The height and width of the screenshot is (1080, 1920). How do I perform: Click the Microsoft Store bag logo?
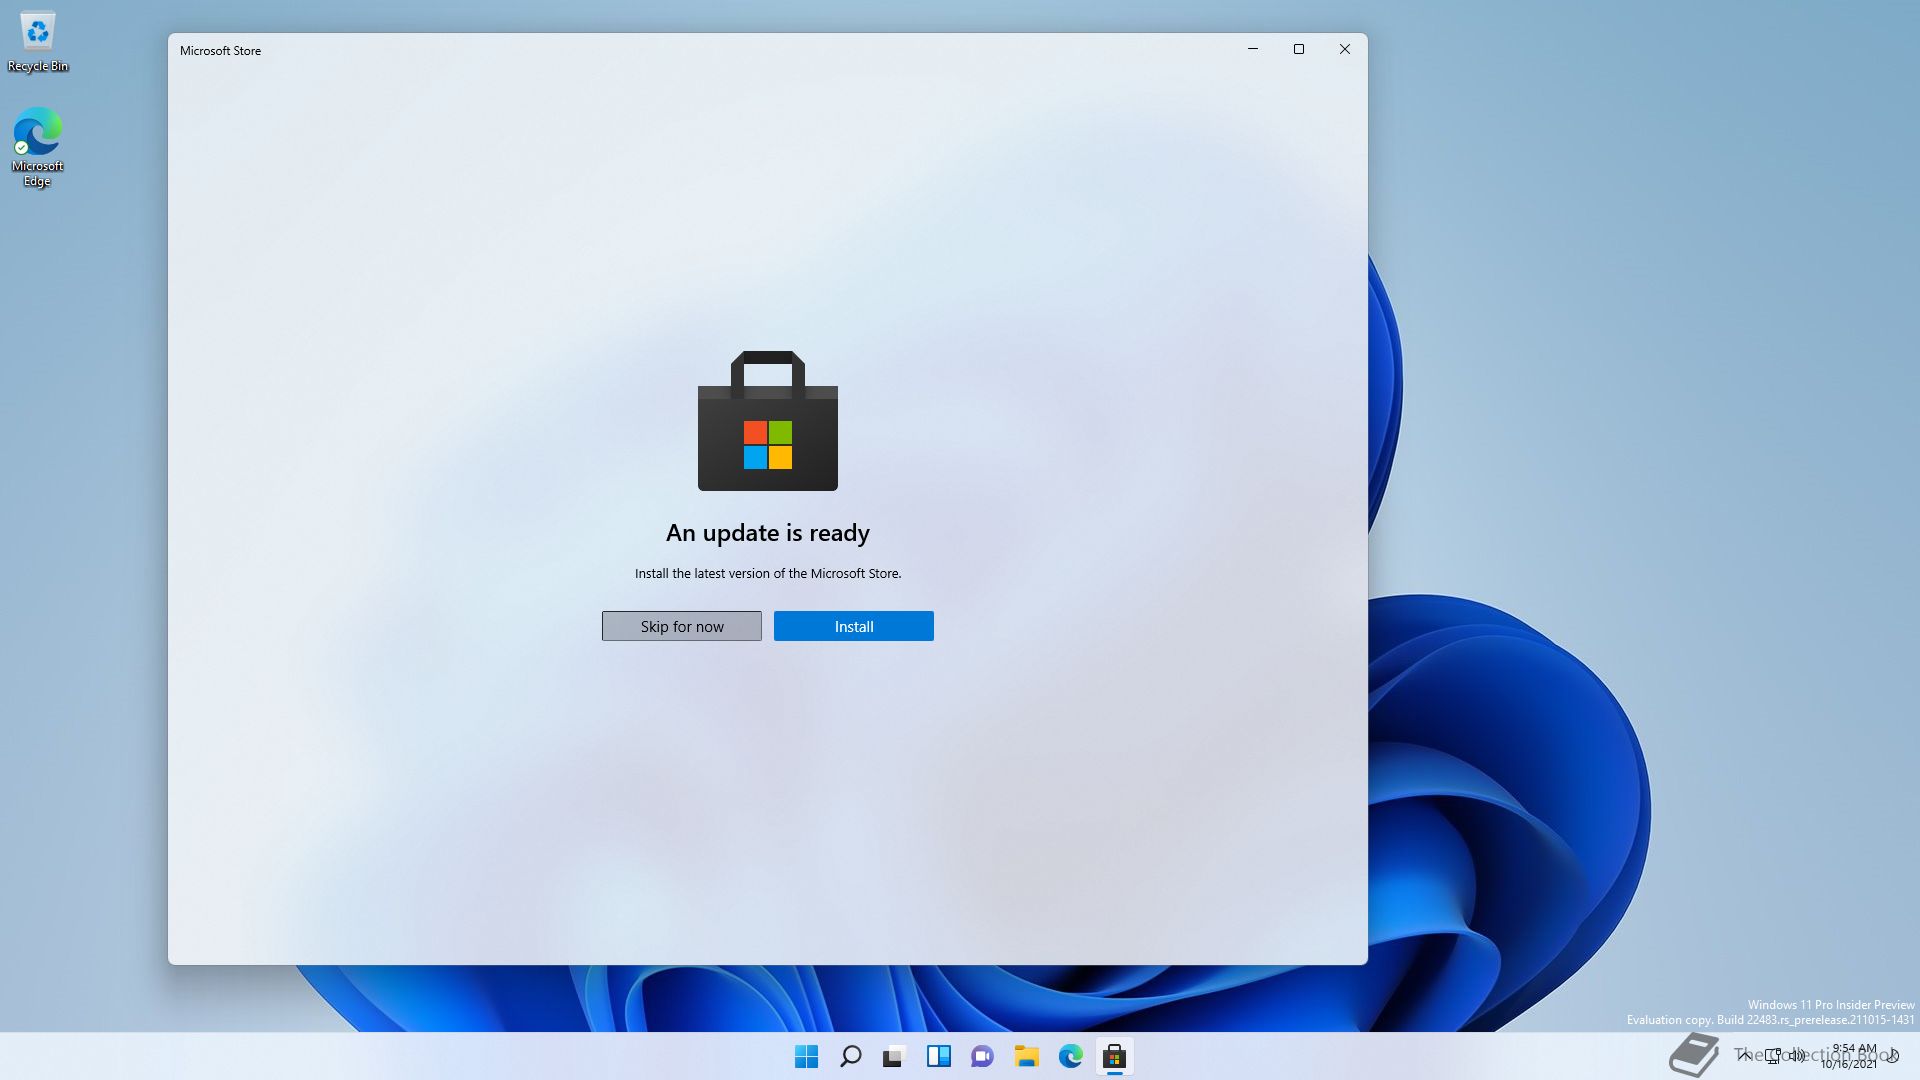(767, 421)
